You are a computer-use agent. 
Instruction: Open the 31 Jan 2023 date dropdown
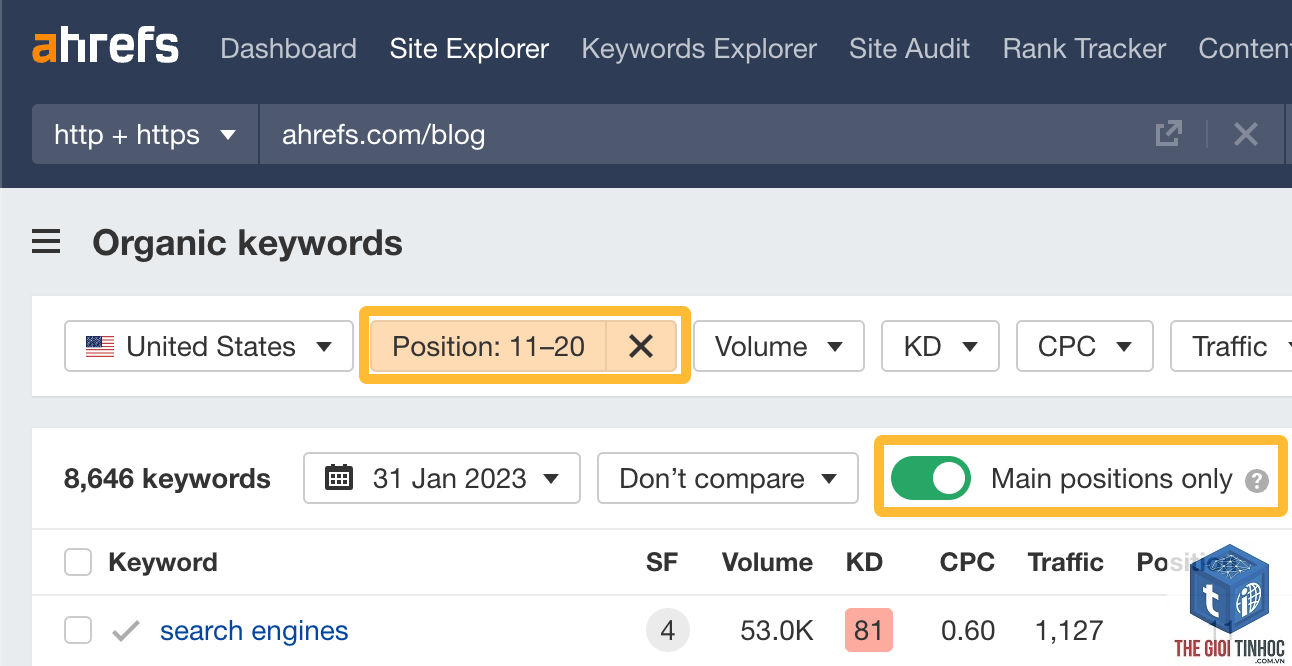[x=442, y=478]
